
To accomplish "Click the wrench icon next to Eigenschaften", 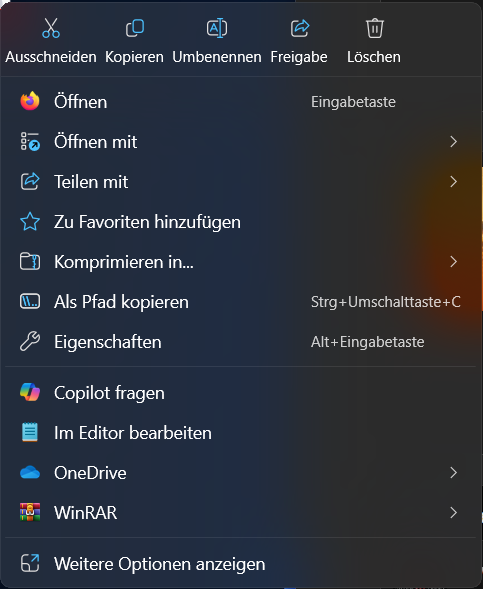I will coord(30,341).
